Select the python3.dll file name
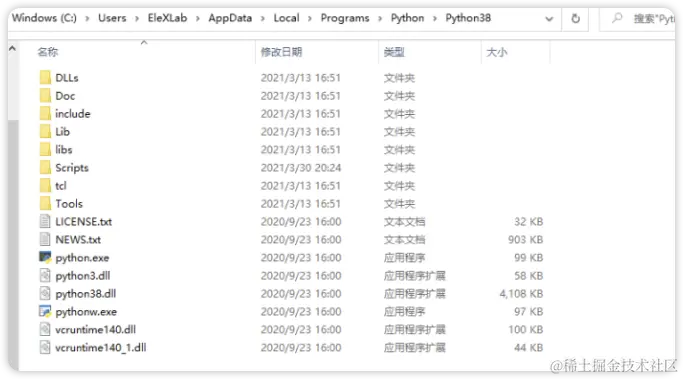This screenshot has width=683, height=379. [82, 276]
